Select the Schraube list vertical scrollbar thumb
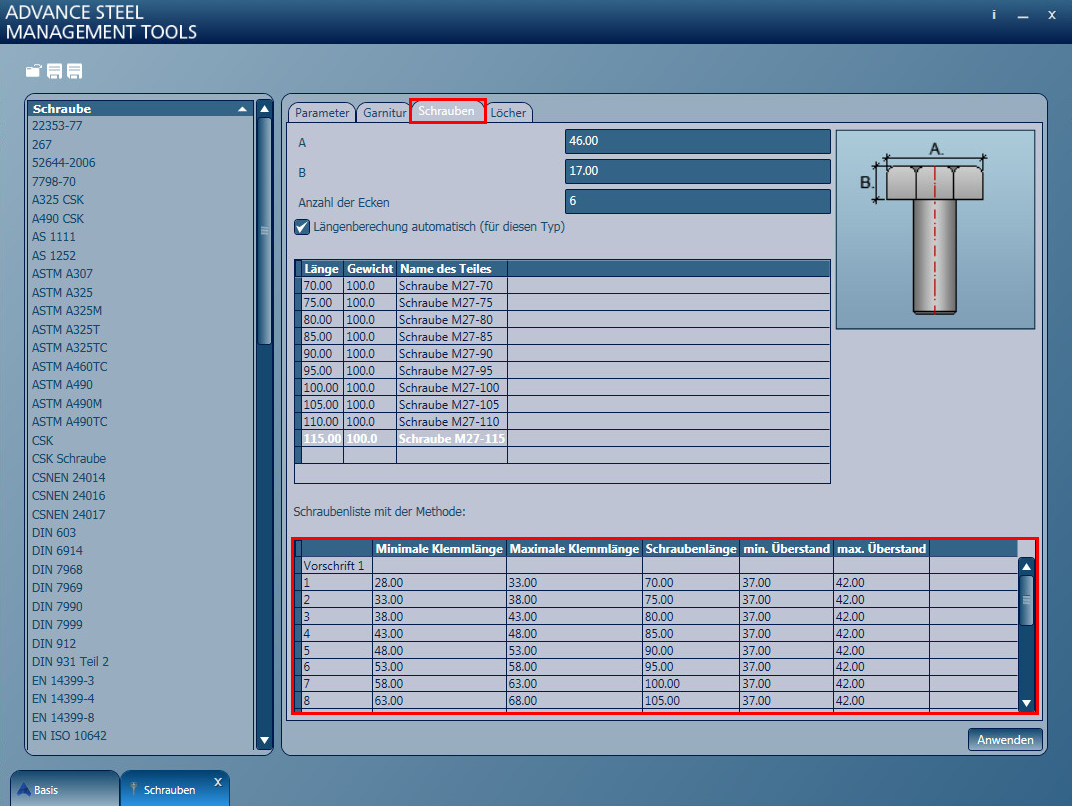Screen dimensions: 1072x806 (264, 231)
